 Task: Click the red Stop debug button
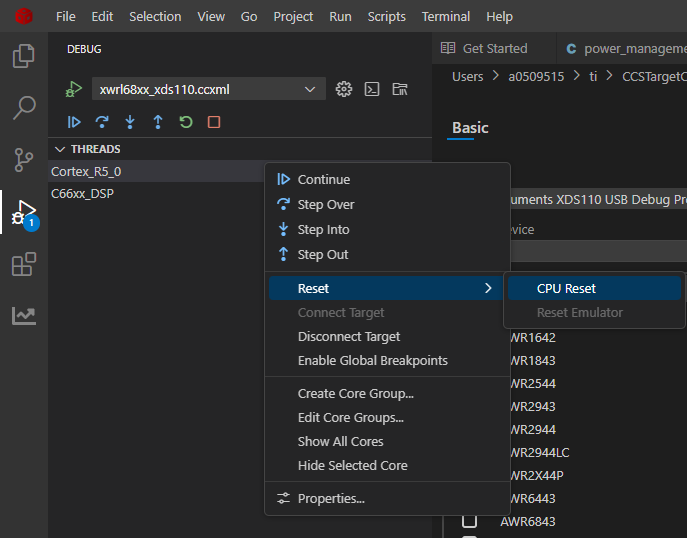pos(214,122)
